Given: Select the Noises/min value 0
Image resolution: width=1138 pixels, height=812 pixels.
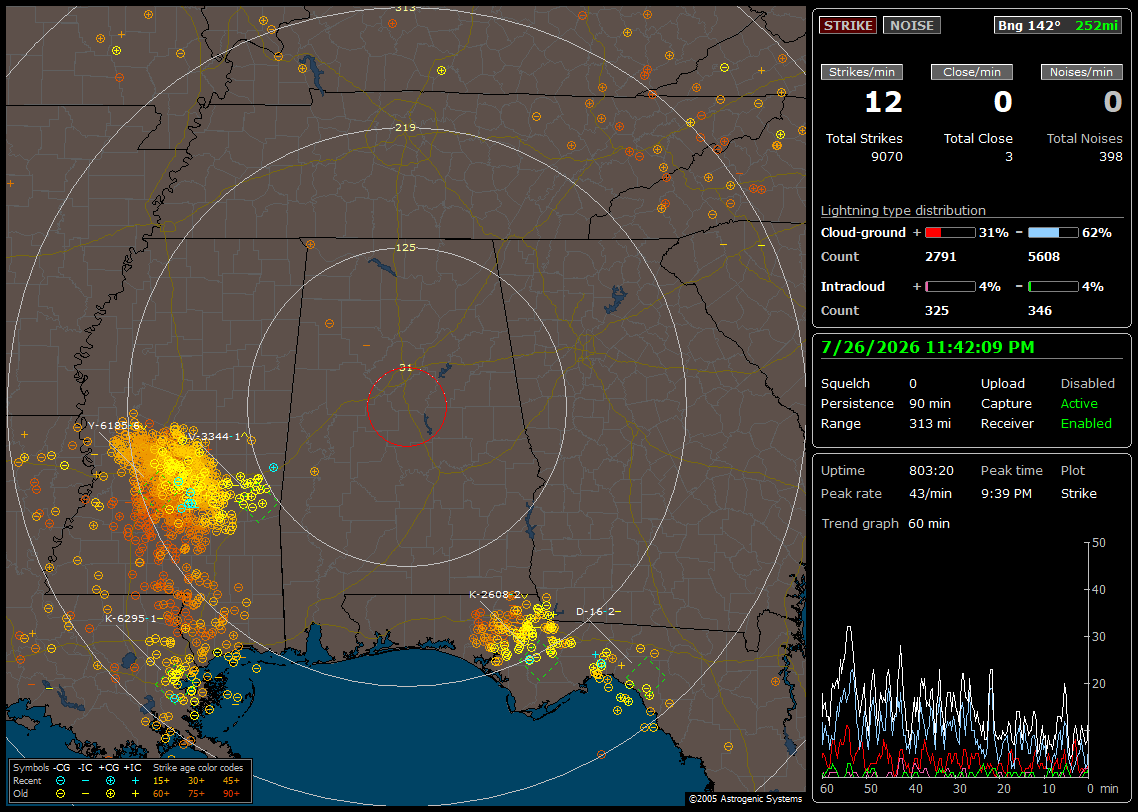Looking at the screenshot, I should click(1113, 102).
